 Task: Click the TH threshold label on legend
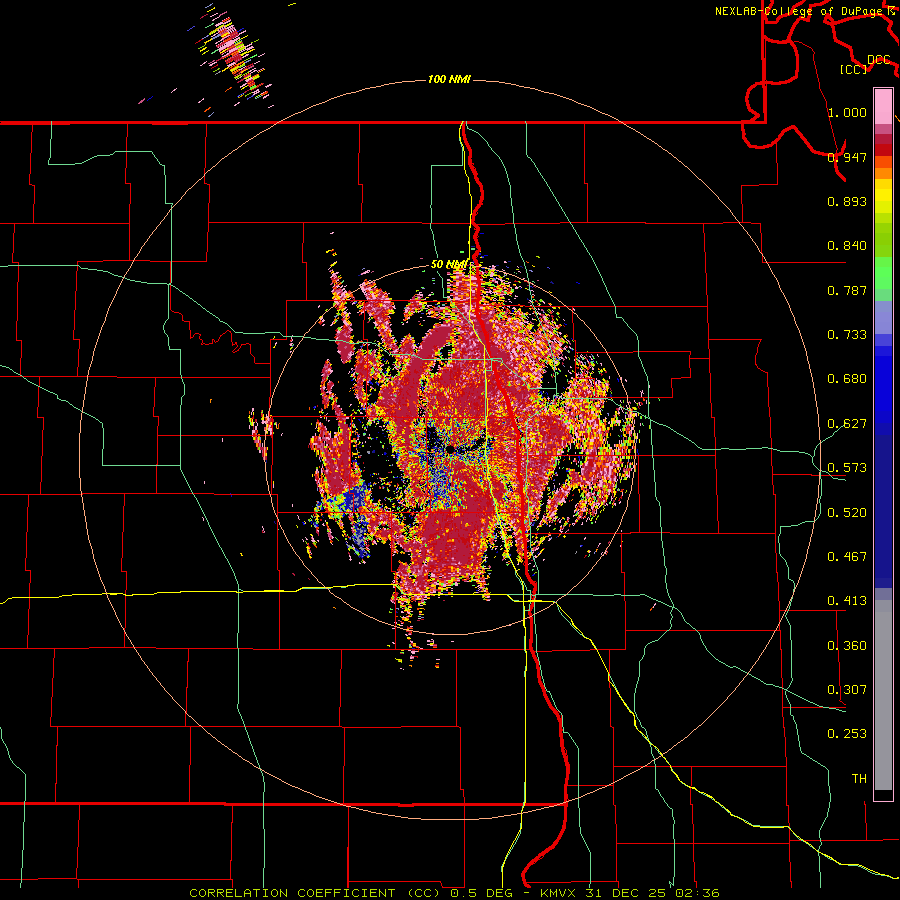(x=859, y=779)
